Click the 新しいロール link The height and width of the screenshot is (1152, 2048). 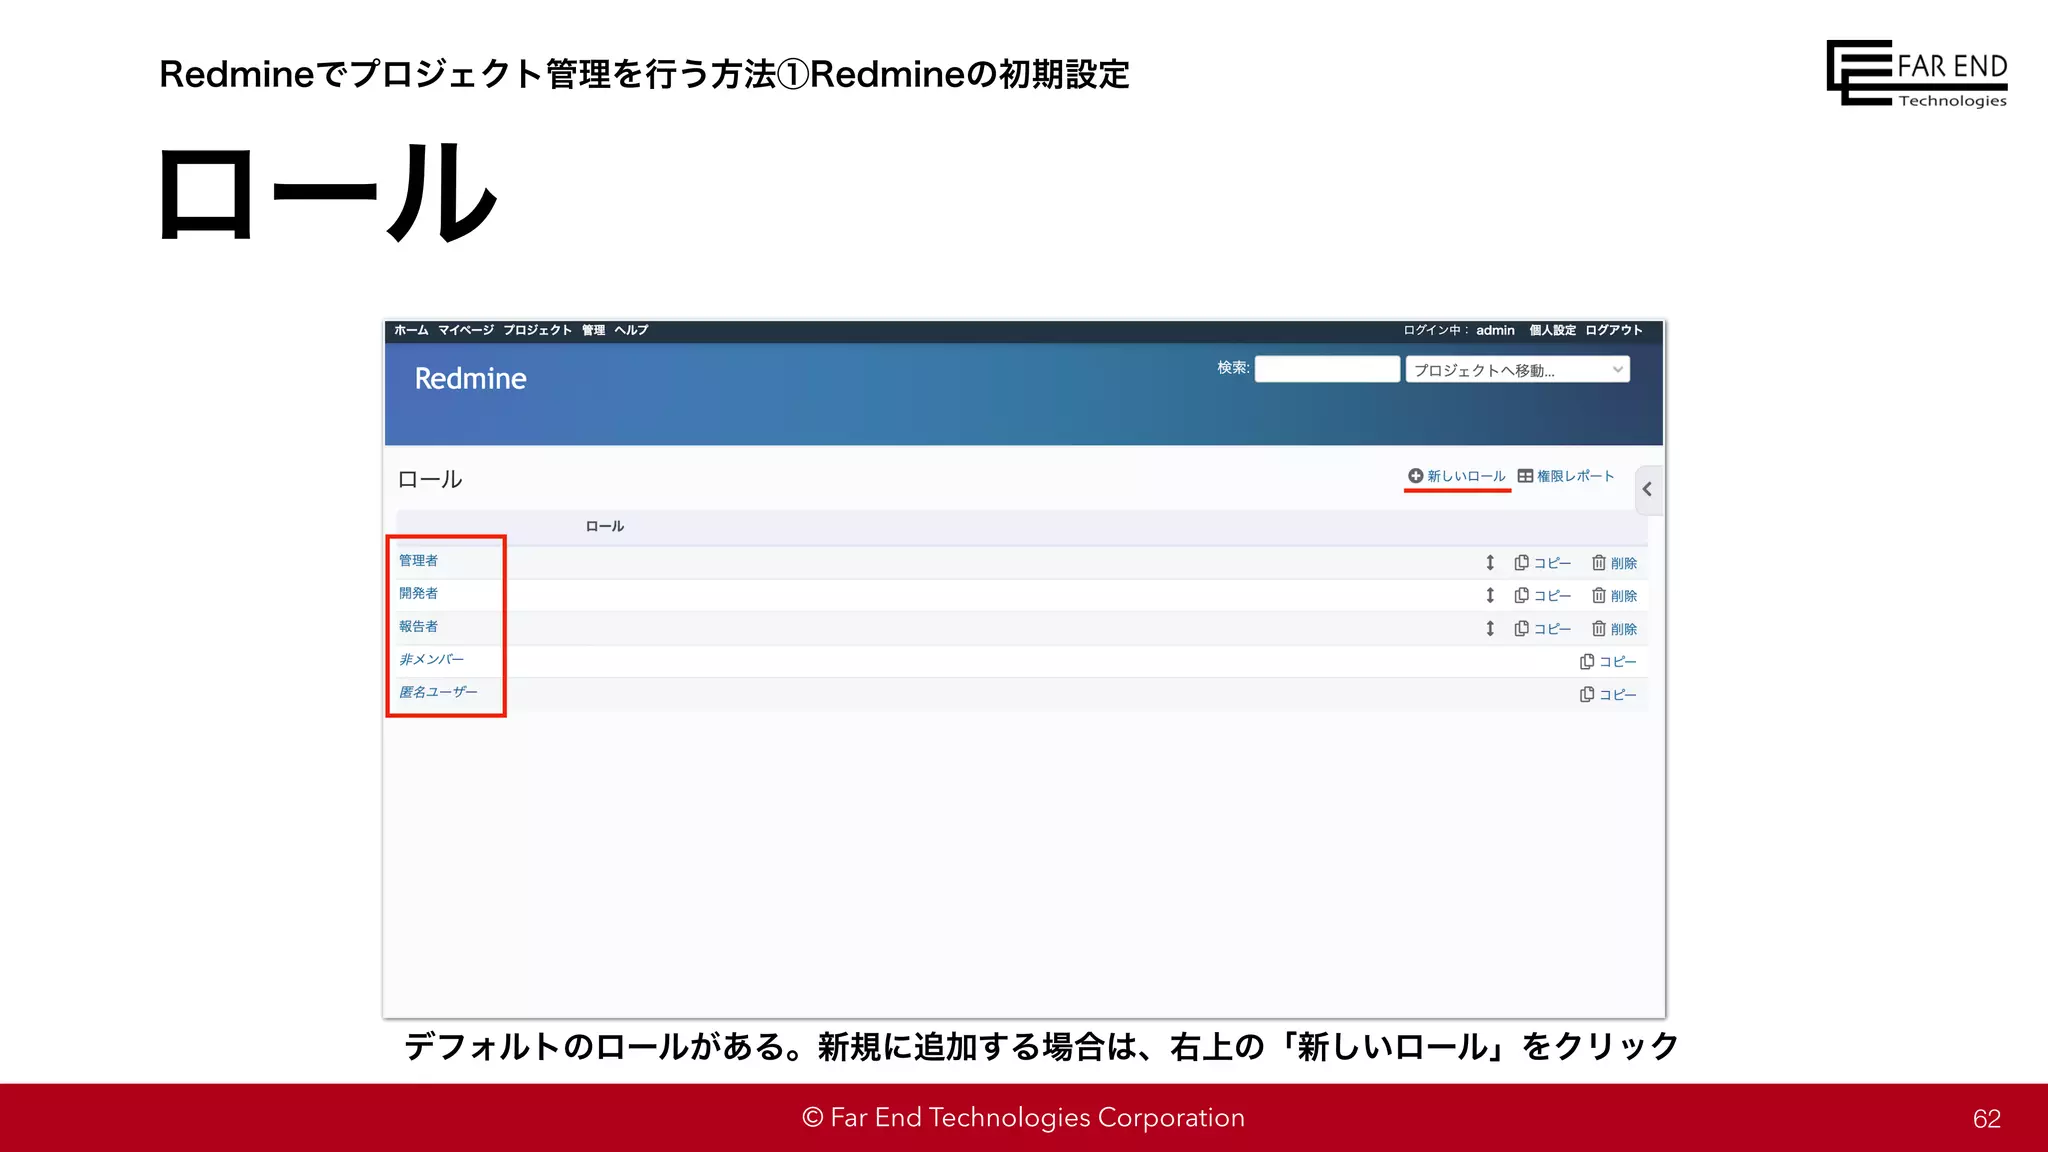click(x=1466, y=476)
